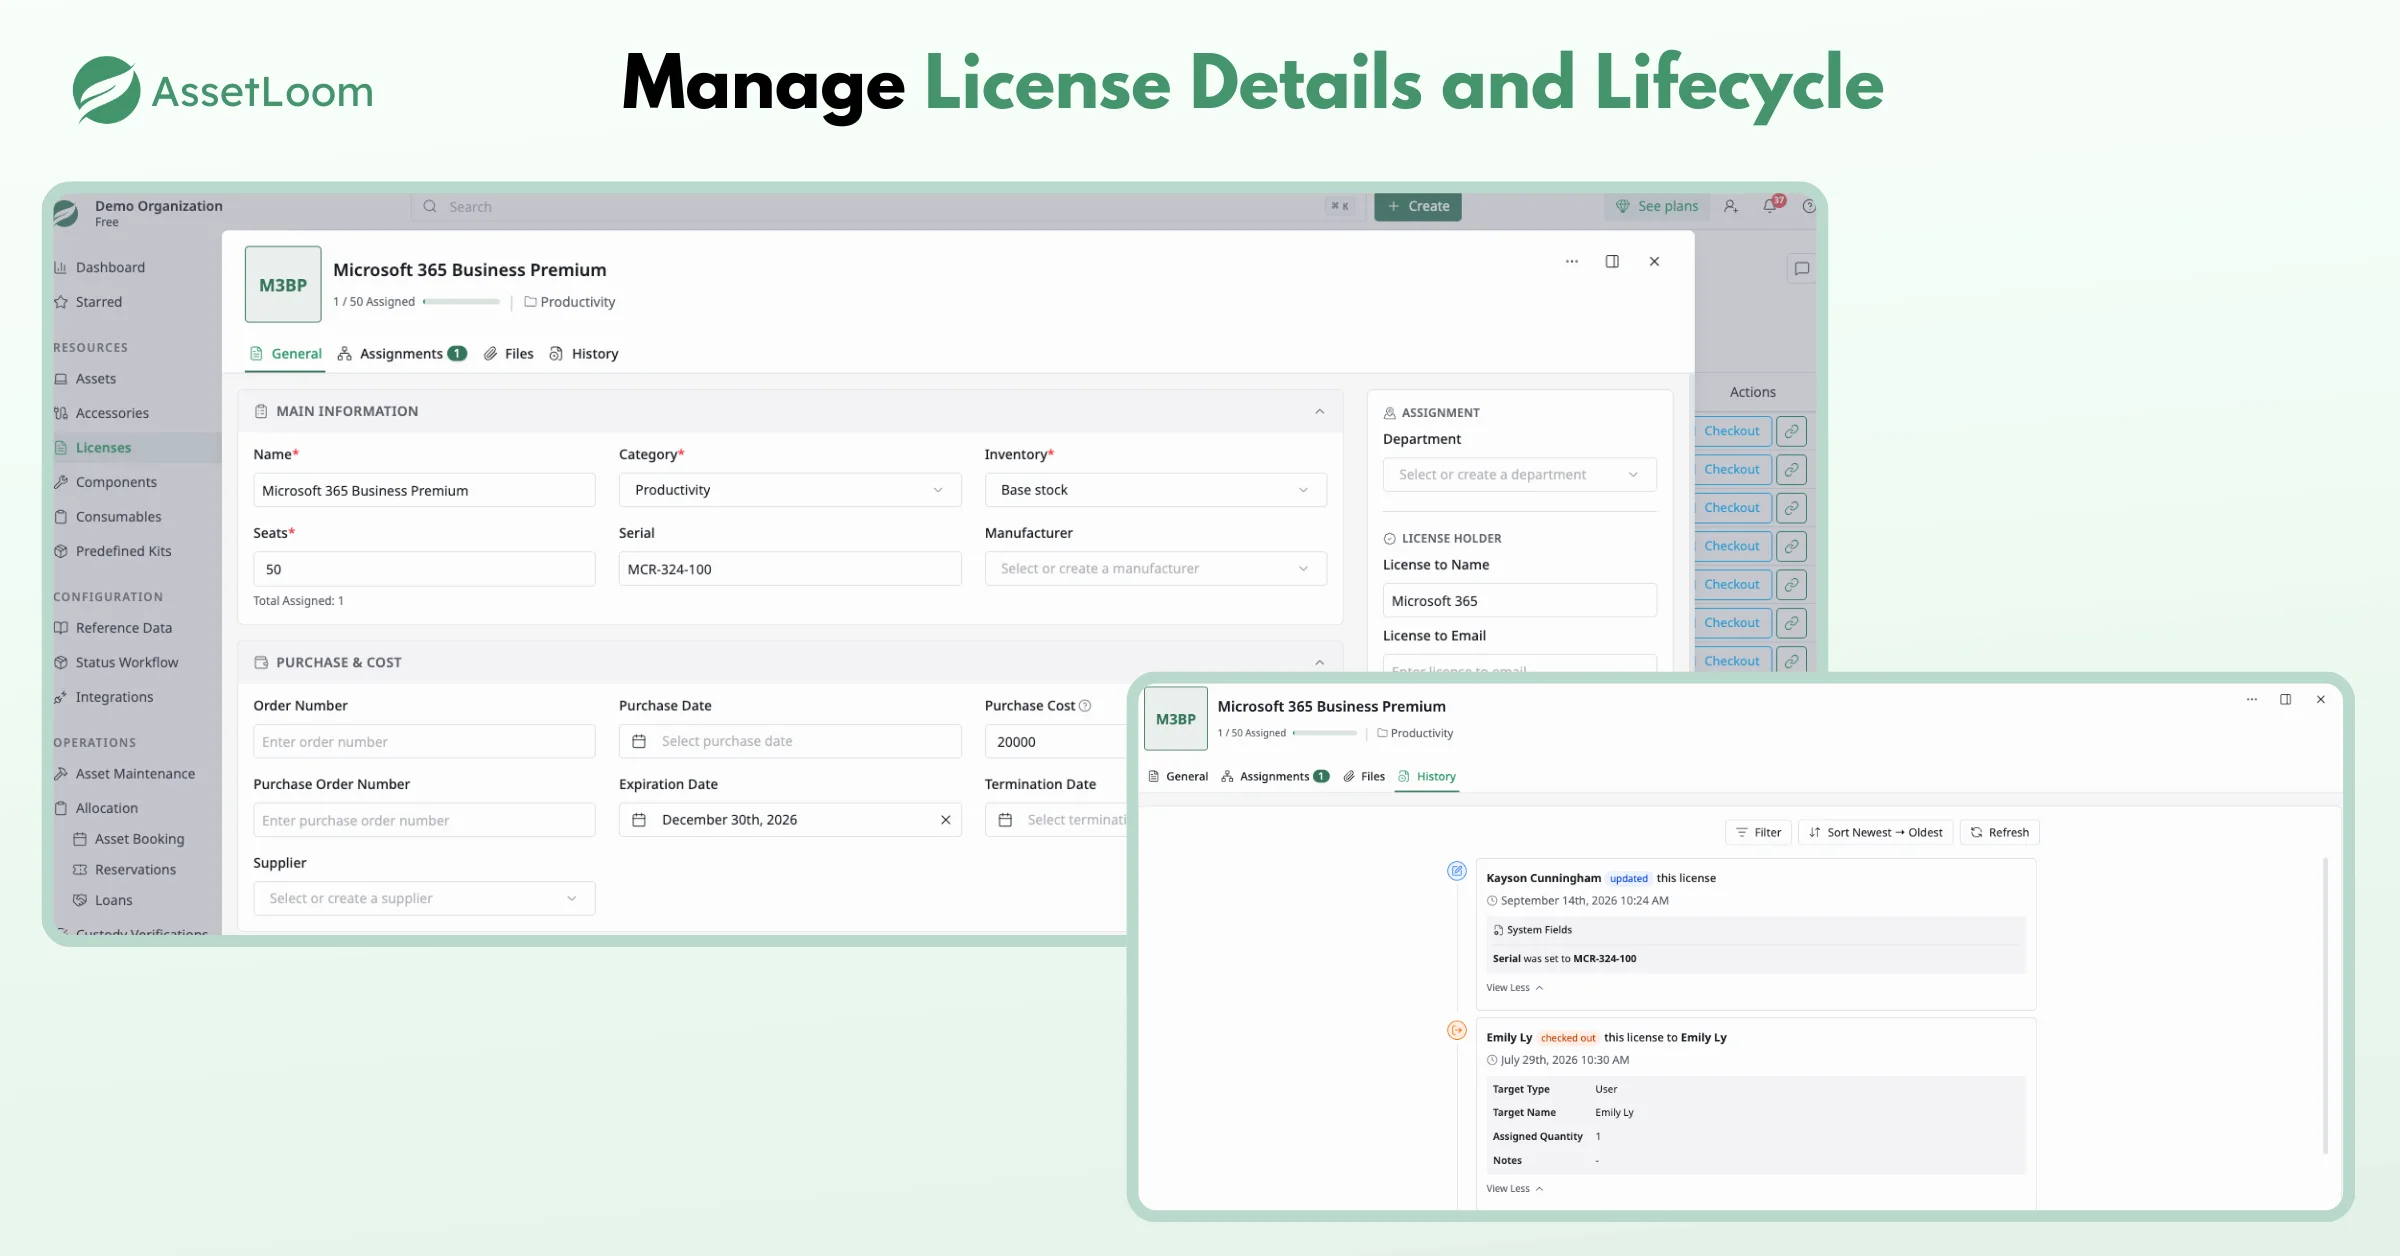The height and width of the screenshot is (1256, 2400).
Task: Open the Supplier select dropdown
Action: point(424,898)
